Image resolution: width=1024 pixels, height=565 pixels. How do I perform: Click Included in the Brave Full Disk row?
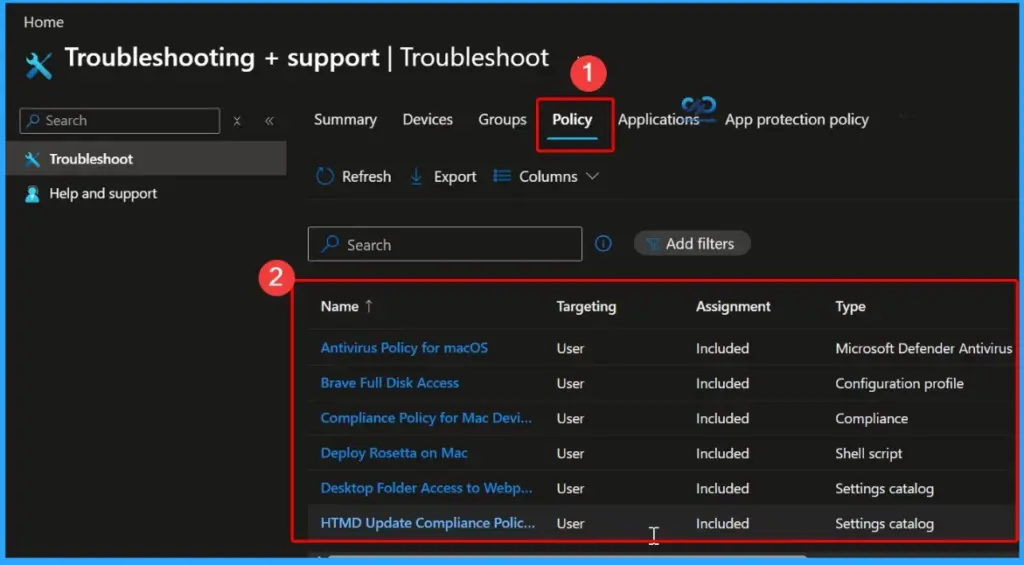(722, 383)
